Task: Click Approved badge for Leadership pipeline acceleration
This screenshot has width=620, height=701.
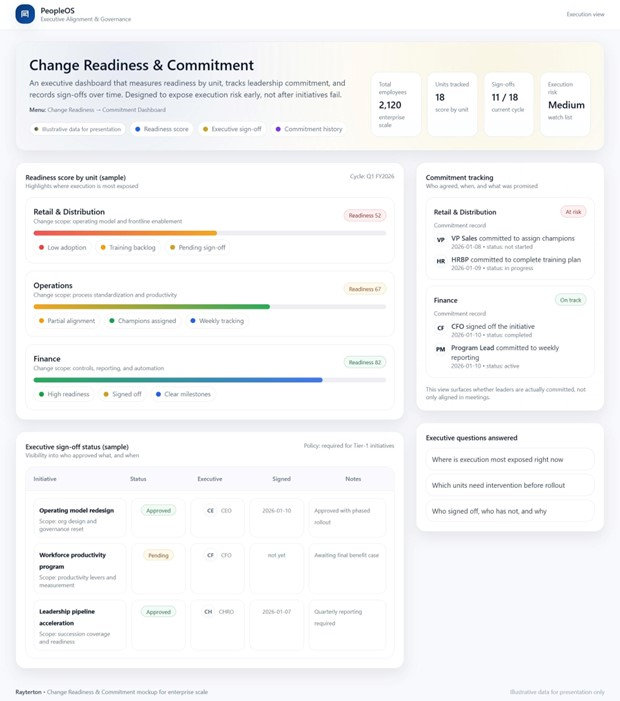Action: 158,612
